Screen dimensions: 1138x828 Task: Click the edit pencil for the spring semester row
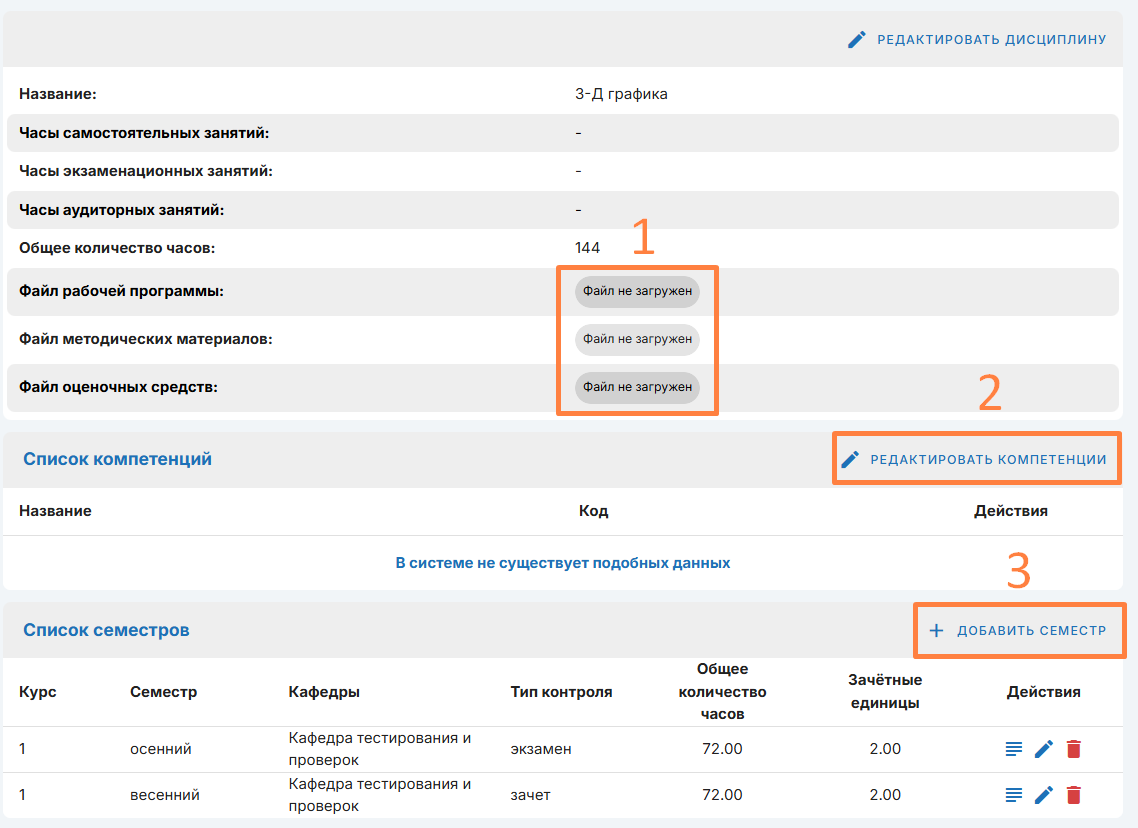click(x=1044, y=795)
